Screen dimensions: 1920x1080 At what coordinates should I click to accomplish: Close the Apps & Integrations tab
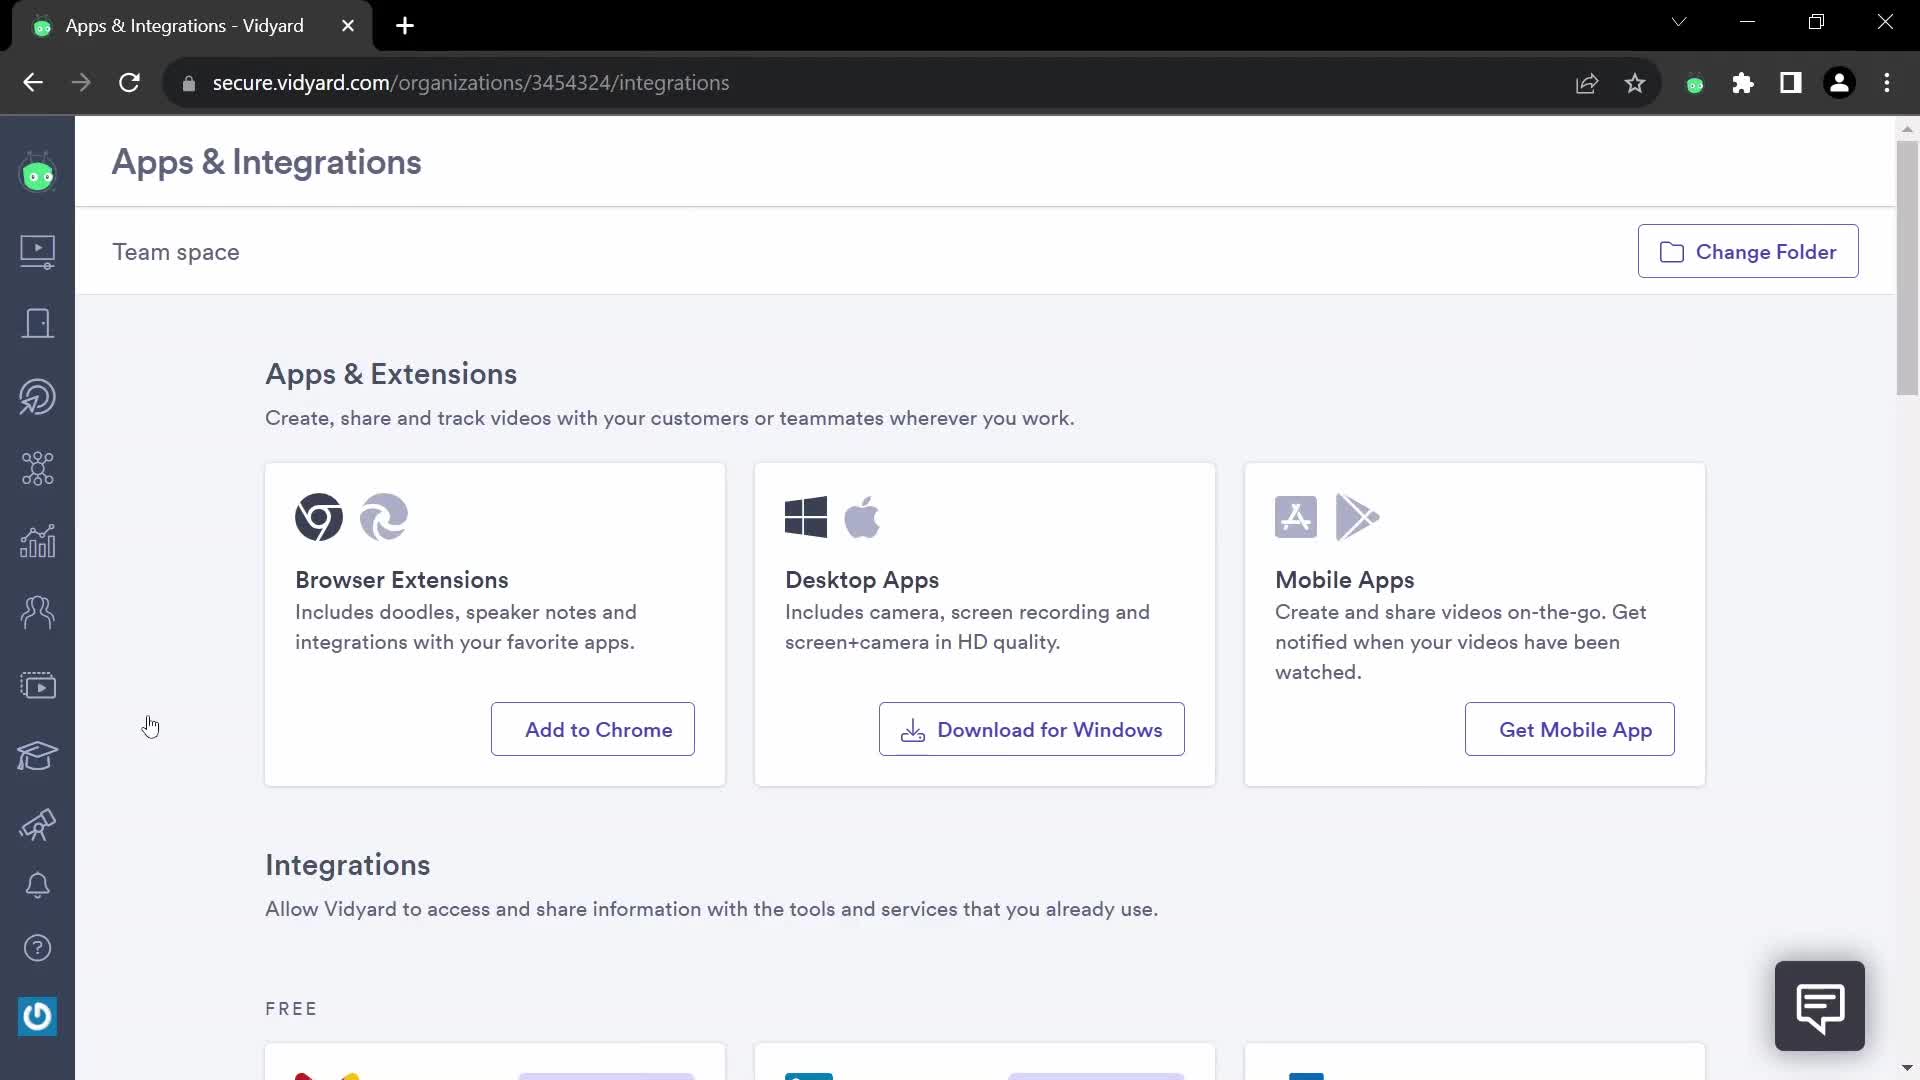click(x=348, y=26)
